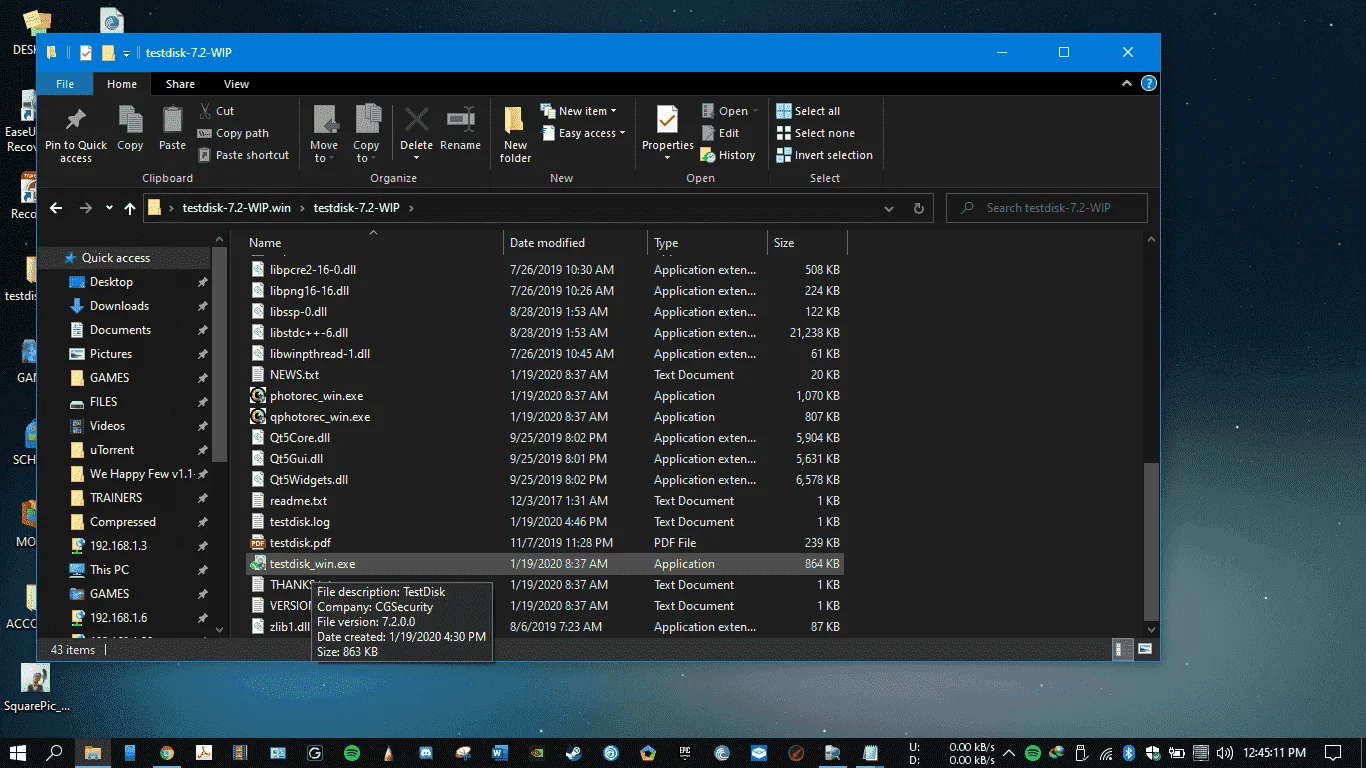Open uTorrent folder in navigation pane
1366x768 pixels.
(112, 450)
